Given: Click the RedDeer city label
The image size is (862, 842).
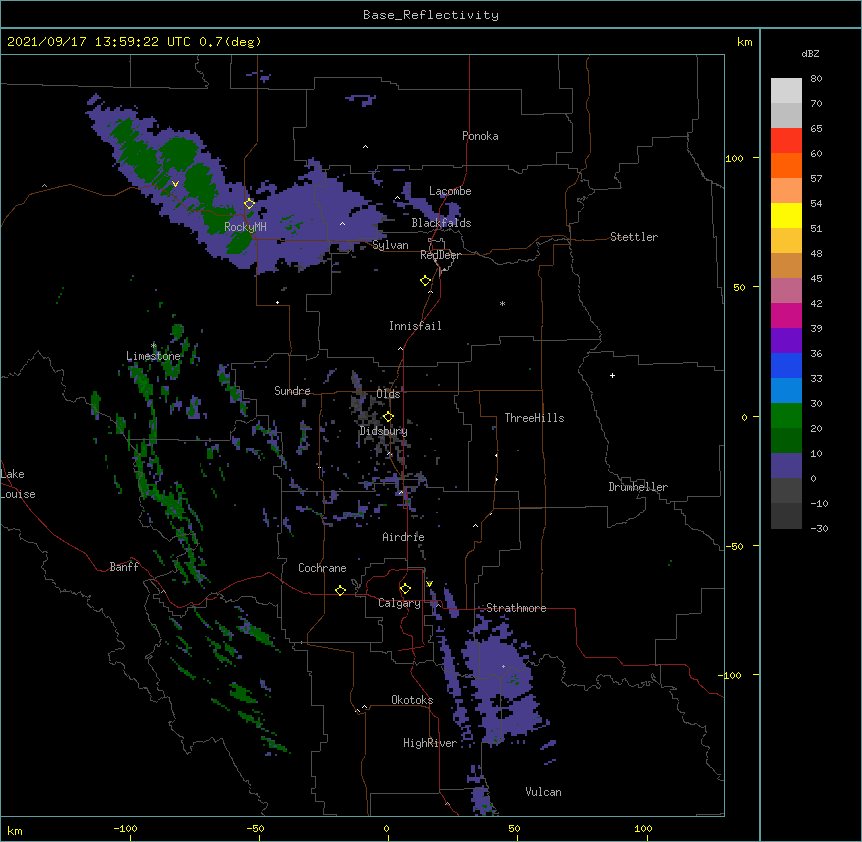Looking at the screenshot, I should 440,255.
